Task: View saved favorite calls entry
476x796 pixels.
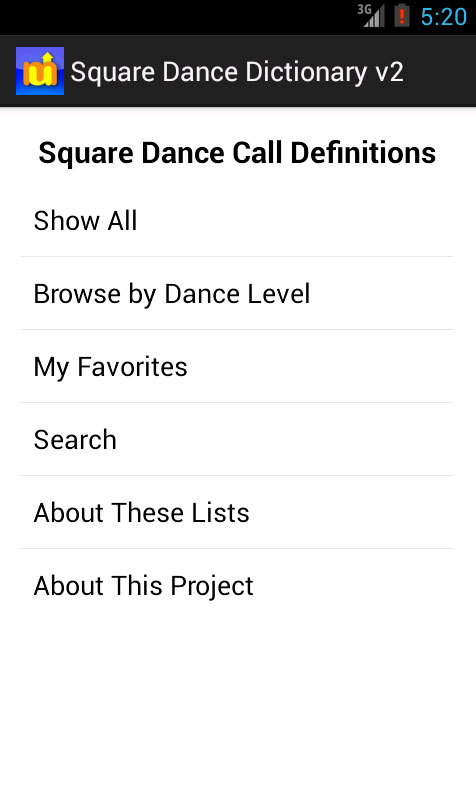Action: [x=237, y=367]
